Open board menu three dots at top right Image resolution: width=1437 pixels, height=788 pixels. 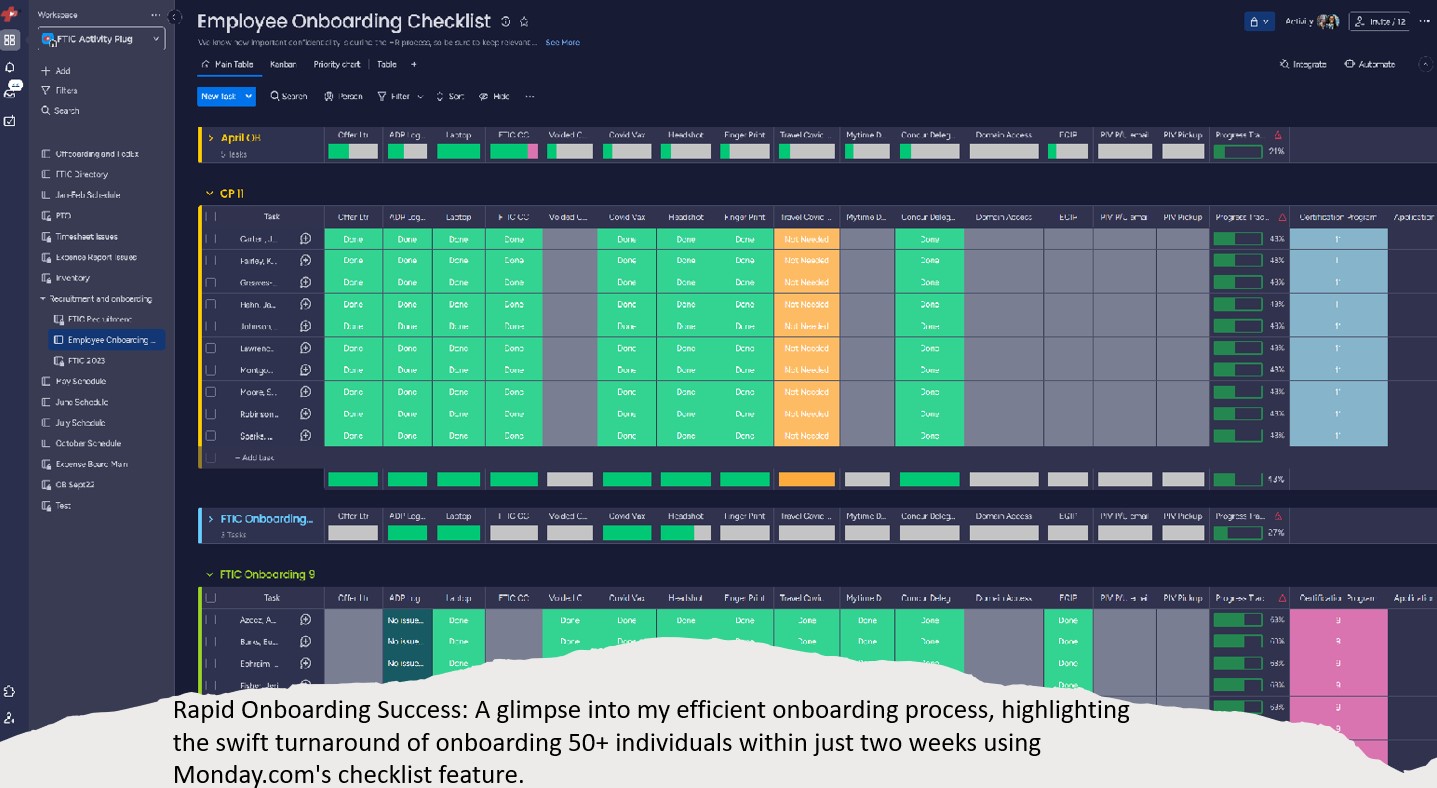[1423, 21]
